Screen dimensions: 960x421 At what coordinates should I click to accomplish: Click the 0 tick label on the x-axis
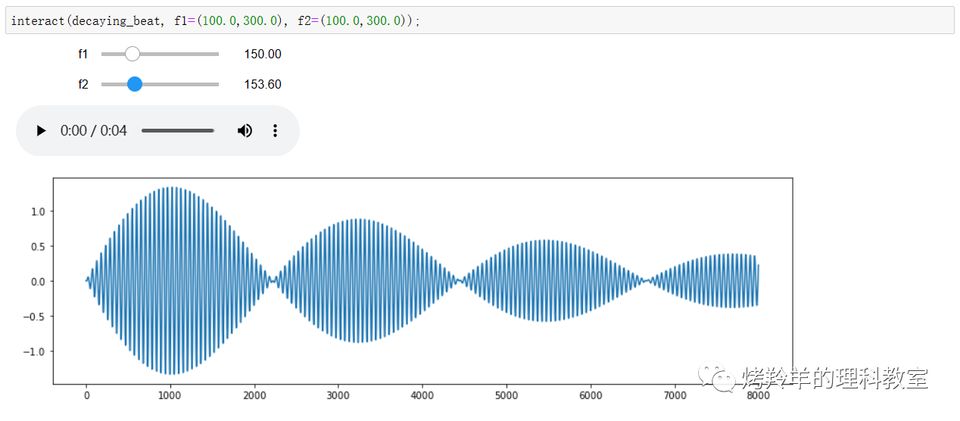[x=87, y=396]
